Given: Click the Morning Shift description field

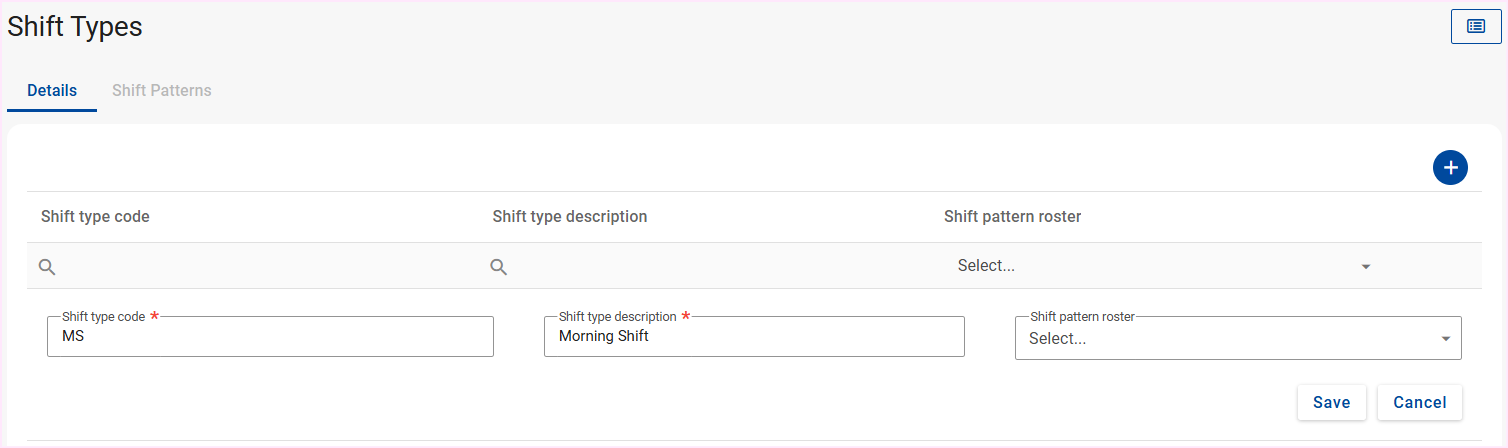Looking at the screenshot, I should click(x=754, y=337).
